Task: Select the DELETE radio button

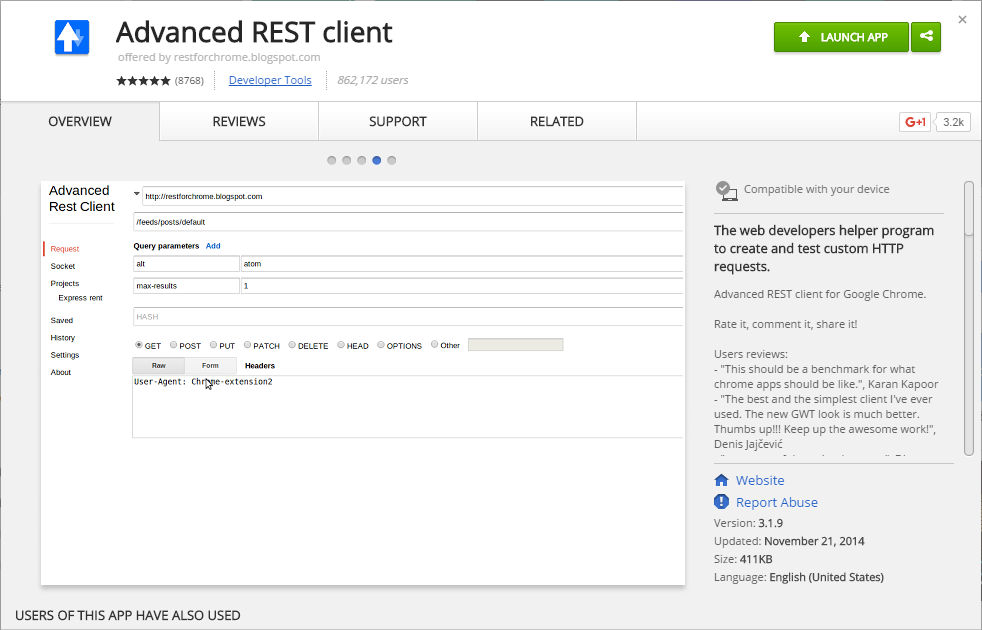Action: (x=292, y=344)
